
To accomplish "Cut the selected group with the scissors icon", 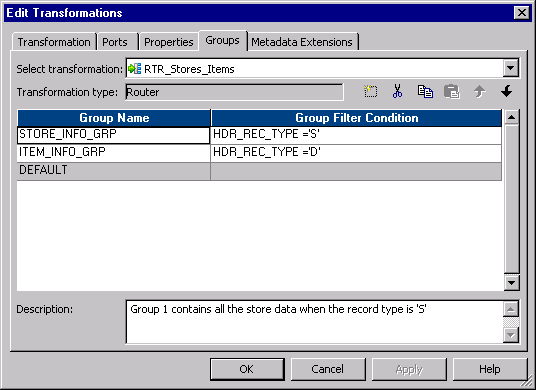I will 397,92.
